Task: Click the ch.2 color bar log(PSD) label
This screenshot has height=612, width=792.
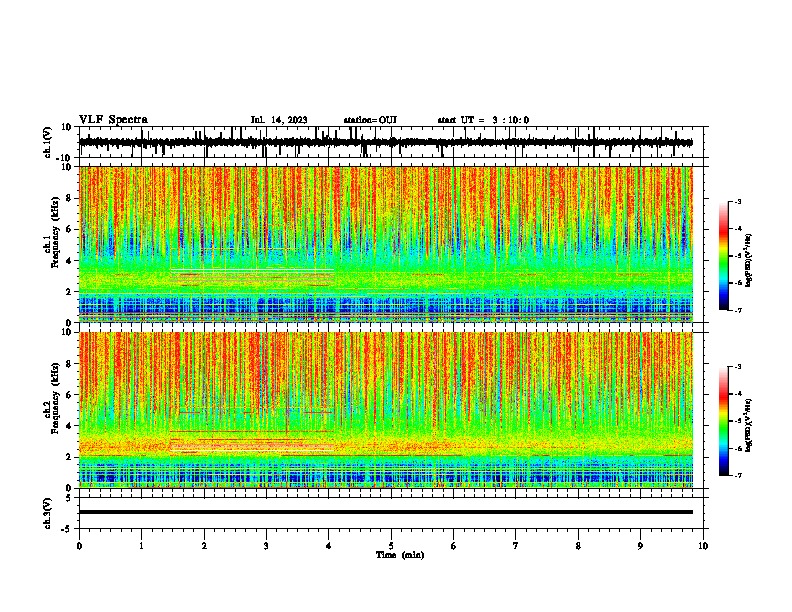Action: click(x=748, y=426)
